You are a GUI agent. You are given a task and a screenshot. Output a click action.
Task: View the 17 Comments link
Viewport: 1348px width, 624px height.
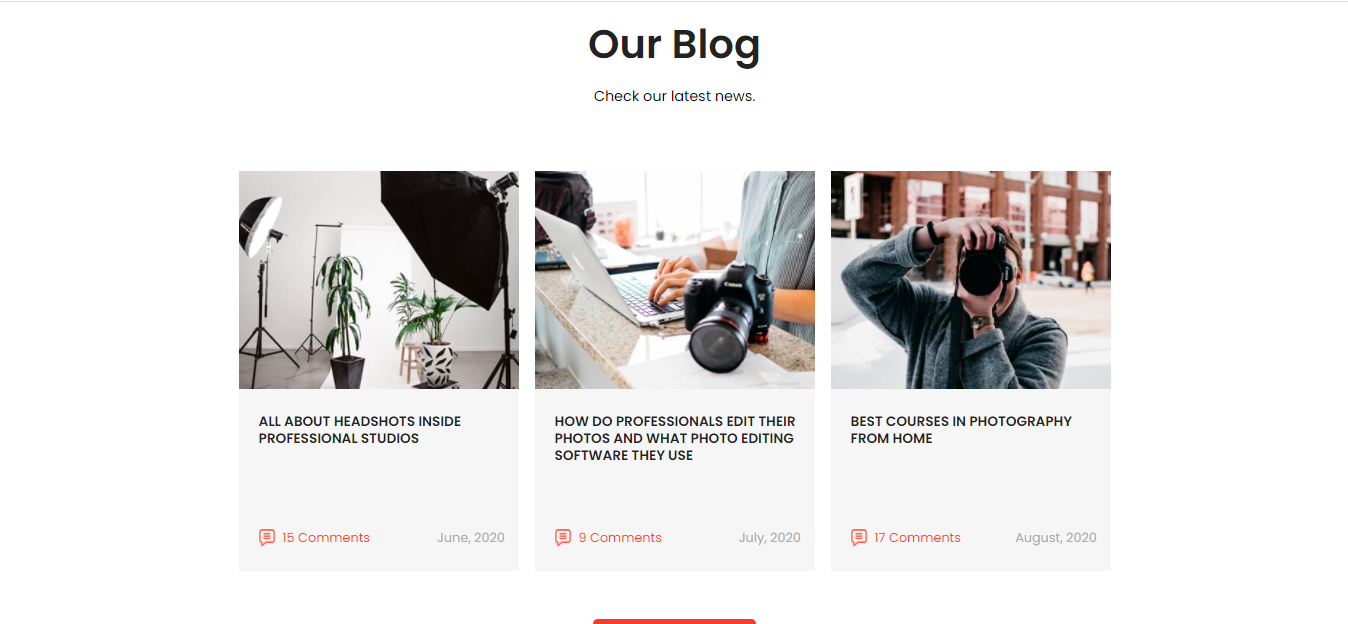tap(917, 538)
